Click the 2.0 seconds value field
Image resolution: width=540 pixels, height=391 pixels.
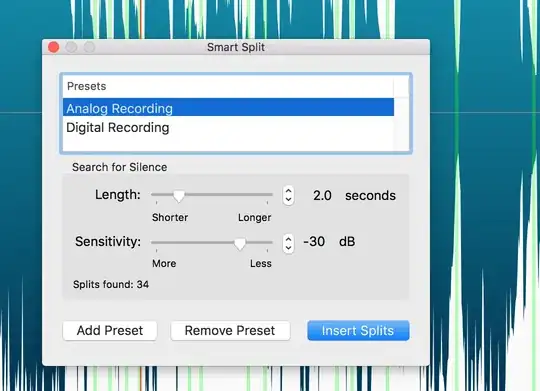tap(322, 195)
